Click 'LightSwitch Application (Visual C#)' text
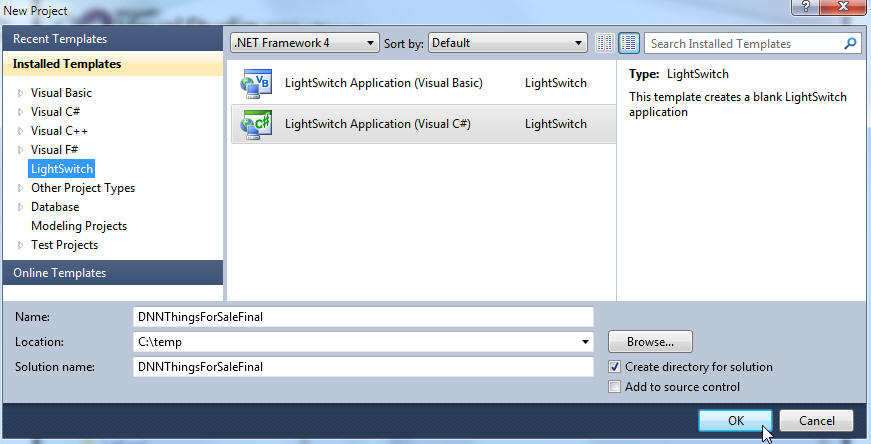This screenshot has height=444, width=871. [378, 124]
